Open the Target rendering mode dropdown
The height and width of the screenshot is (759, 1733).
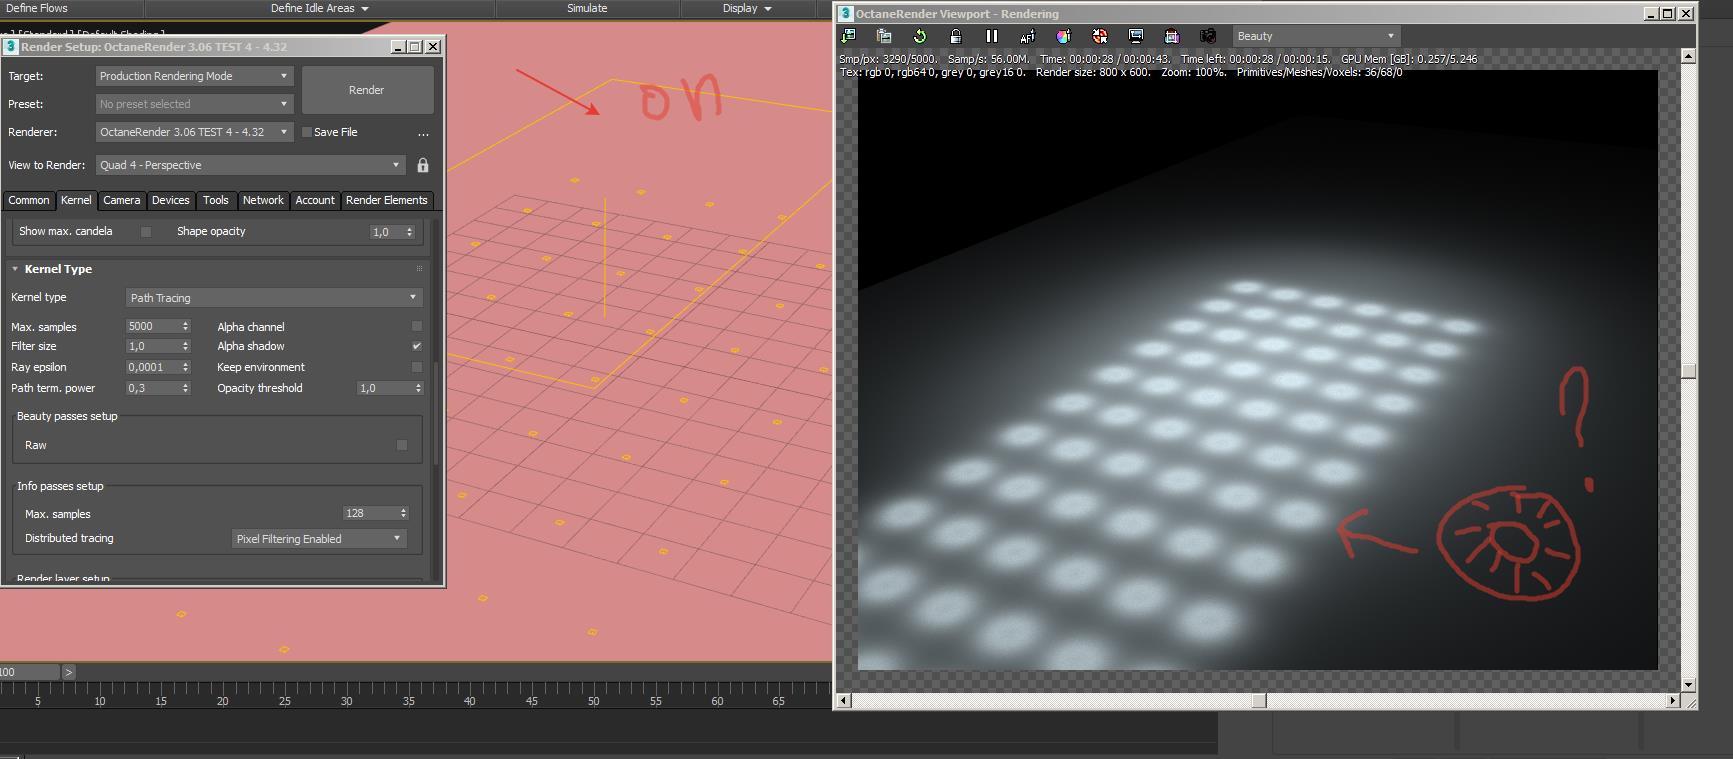click(194, 76)
